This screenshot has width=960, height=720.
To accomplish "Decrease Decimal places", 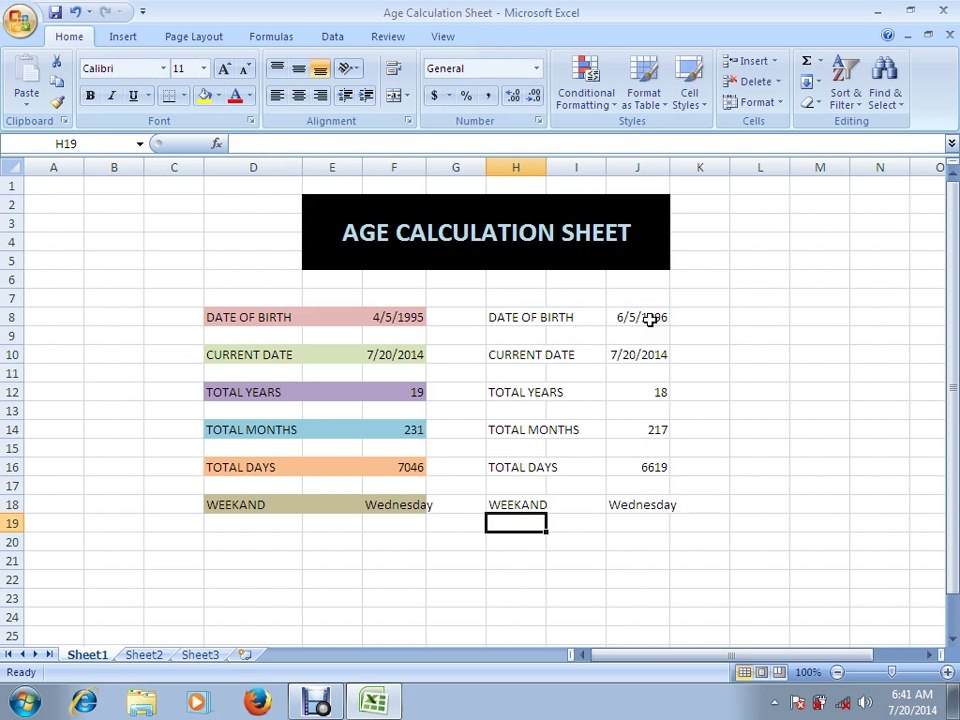I will 533,96.
